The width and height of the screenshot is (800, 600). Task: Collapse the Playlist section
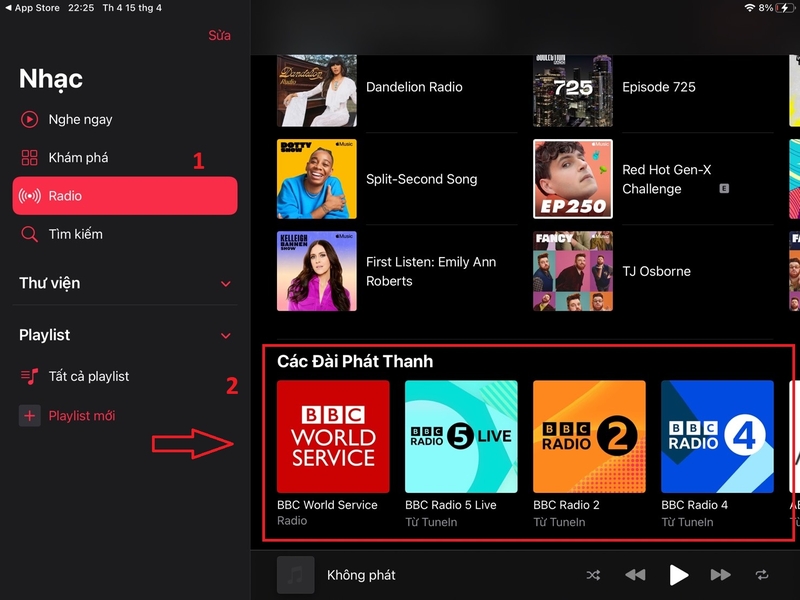226,336
